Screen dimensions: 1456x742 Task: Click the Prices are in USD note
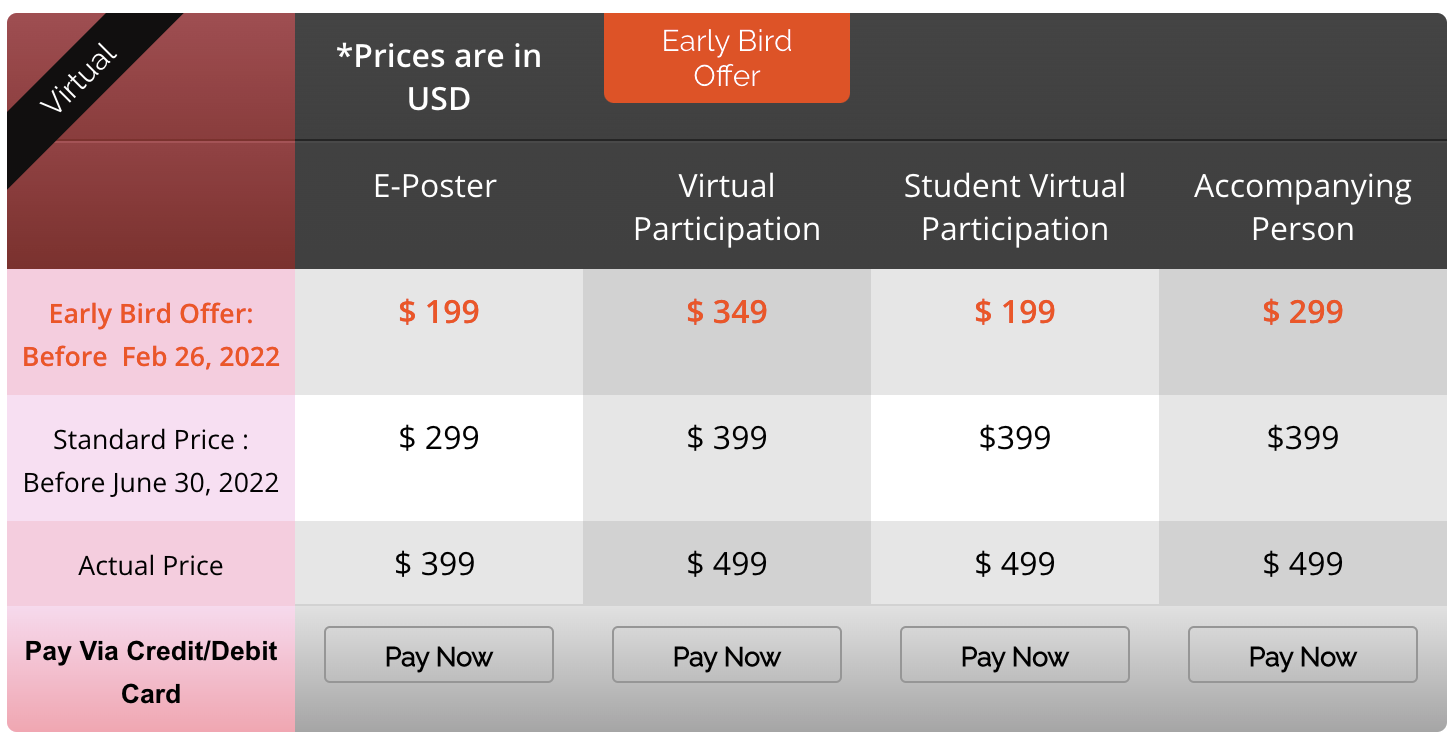(439, 77)
